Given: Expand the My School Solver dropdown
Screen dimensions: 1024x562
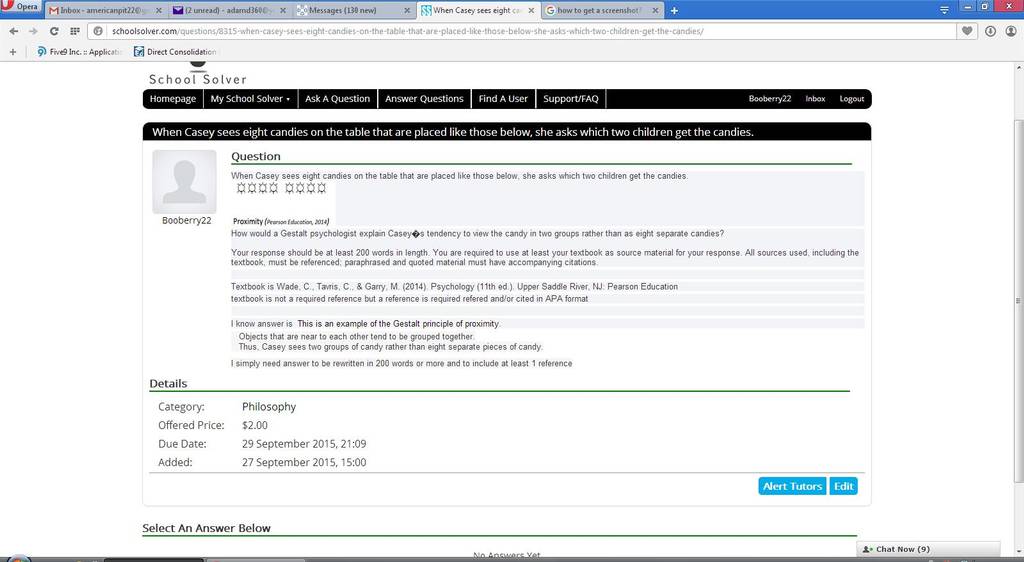Looking at the screenshot, I should (249, 99).
